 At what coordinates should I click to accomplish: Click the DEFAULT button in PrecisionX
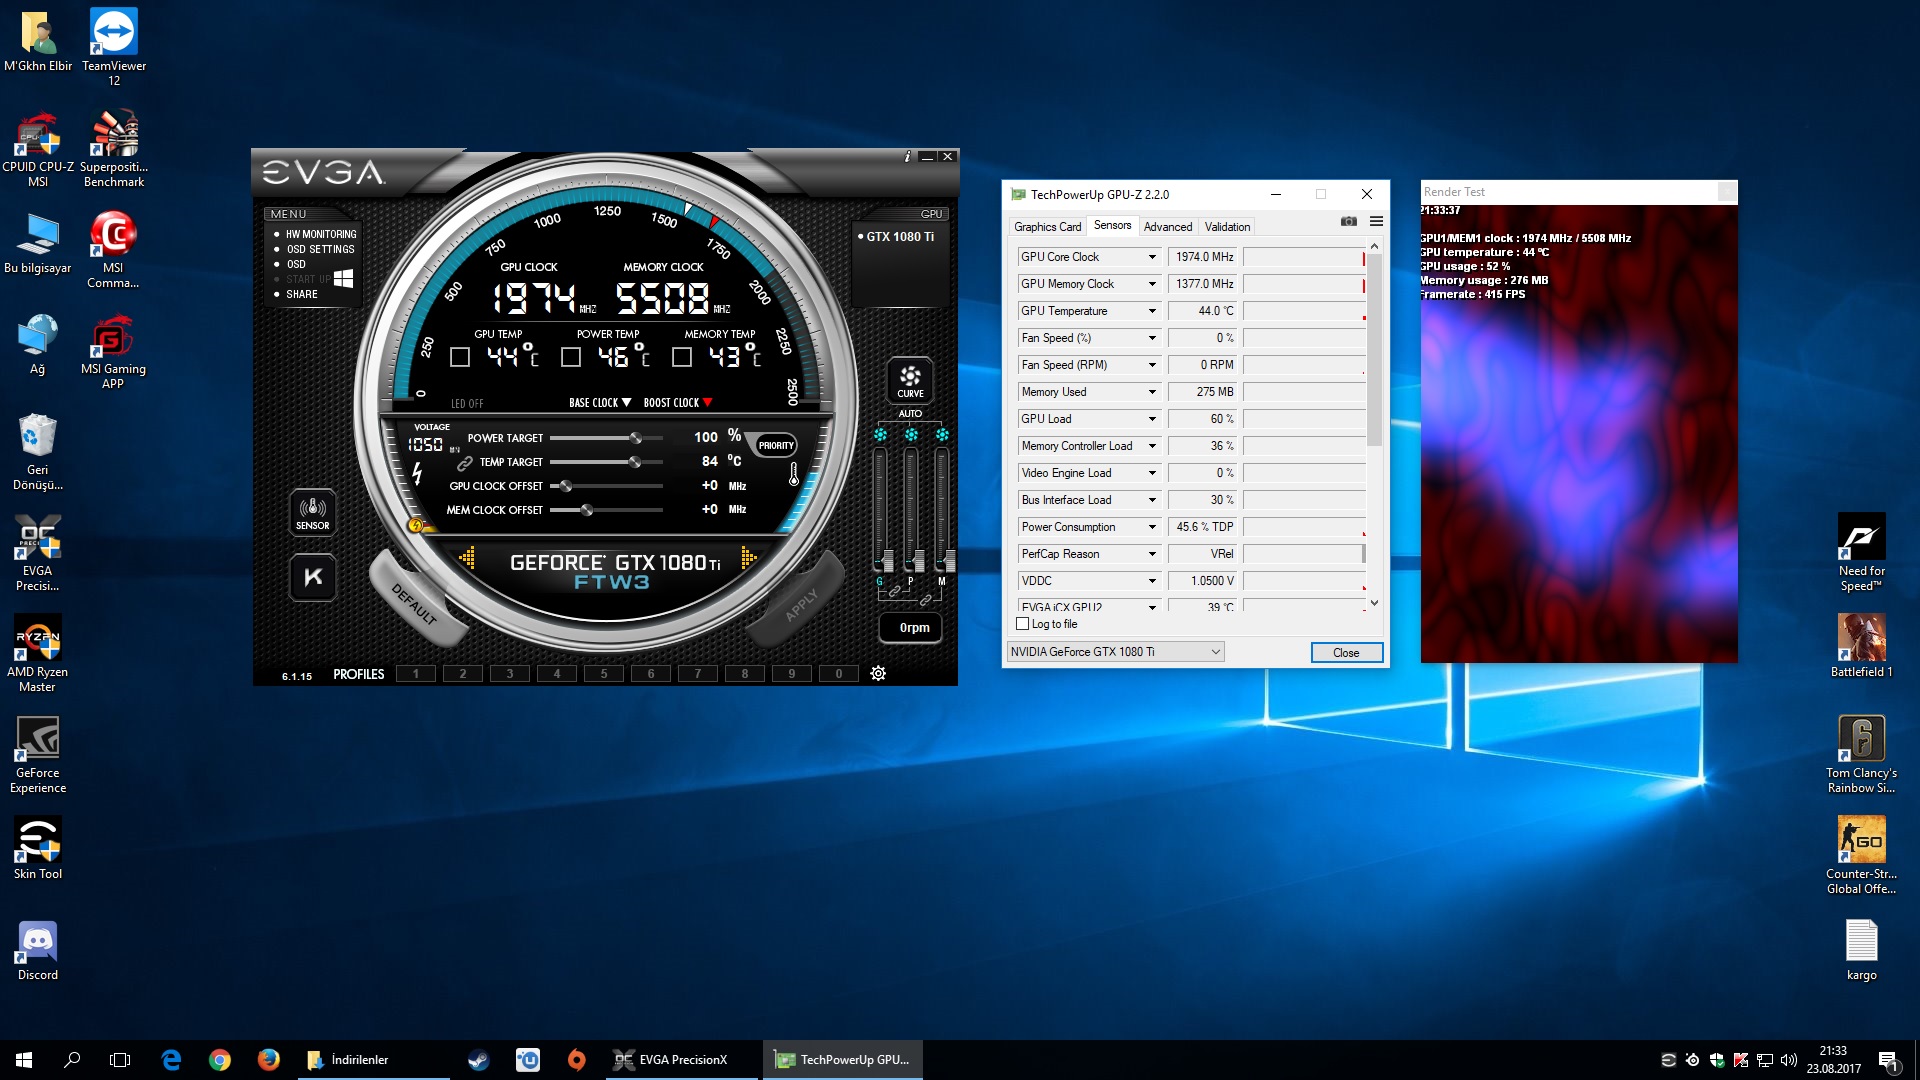[x=416, y=603]
